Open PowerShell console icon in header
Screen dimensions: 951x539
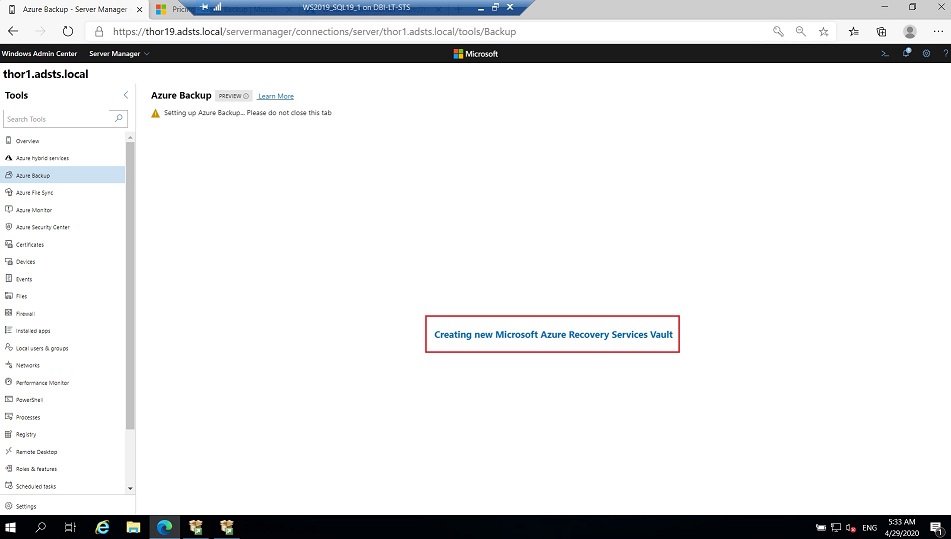pos(885,53)
